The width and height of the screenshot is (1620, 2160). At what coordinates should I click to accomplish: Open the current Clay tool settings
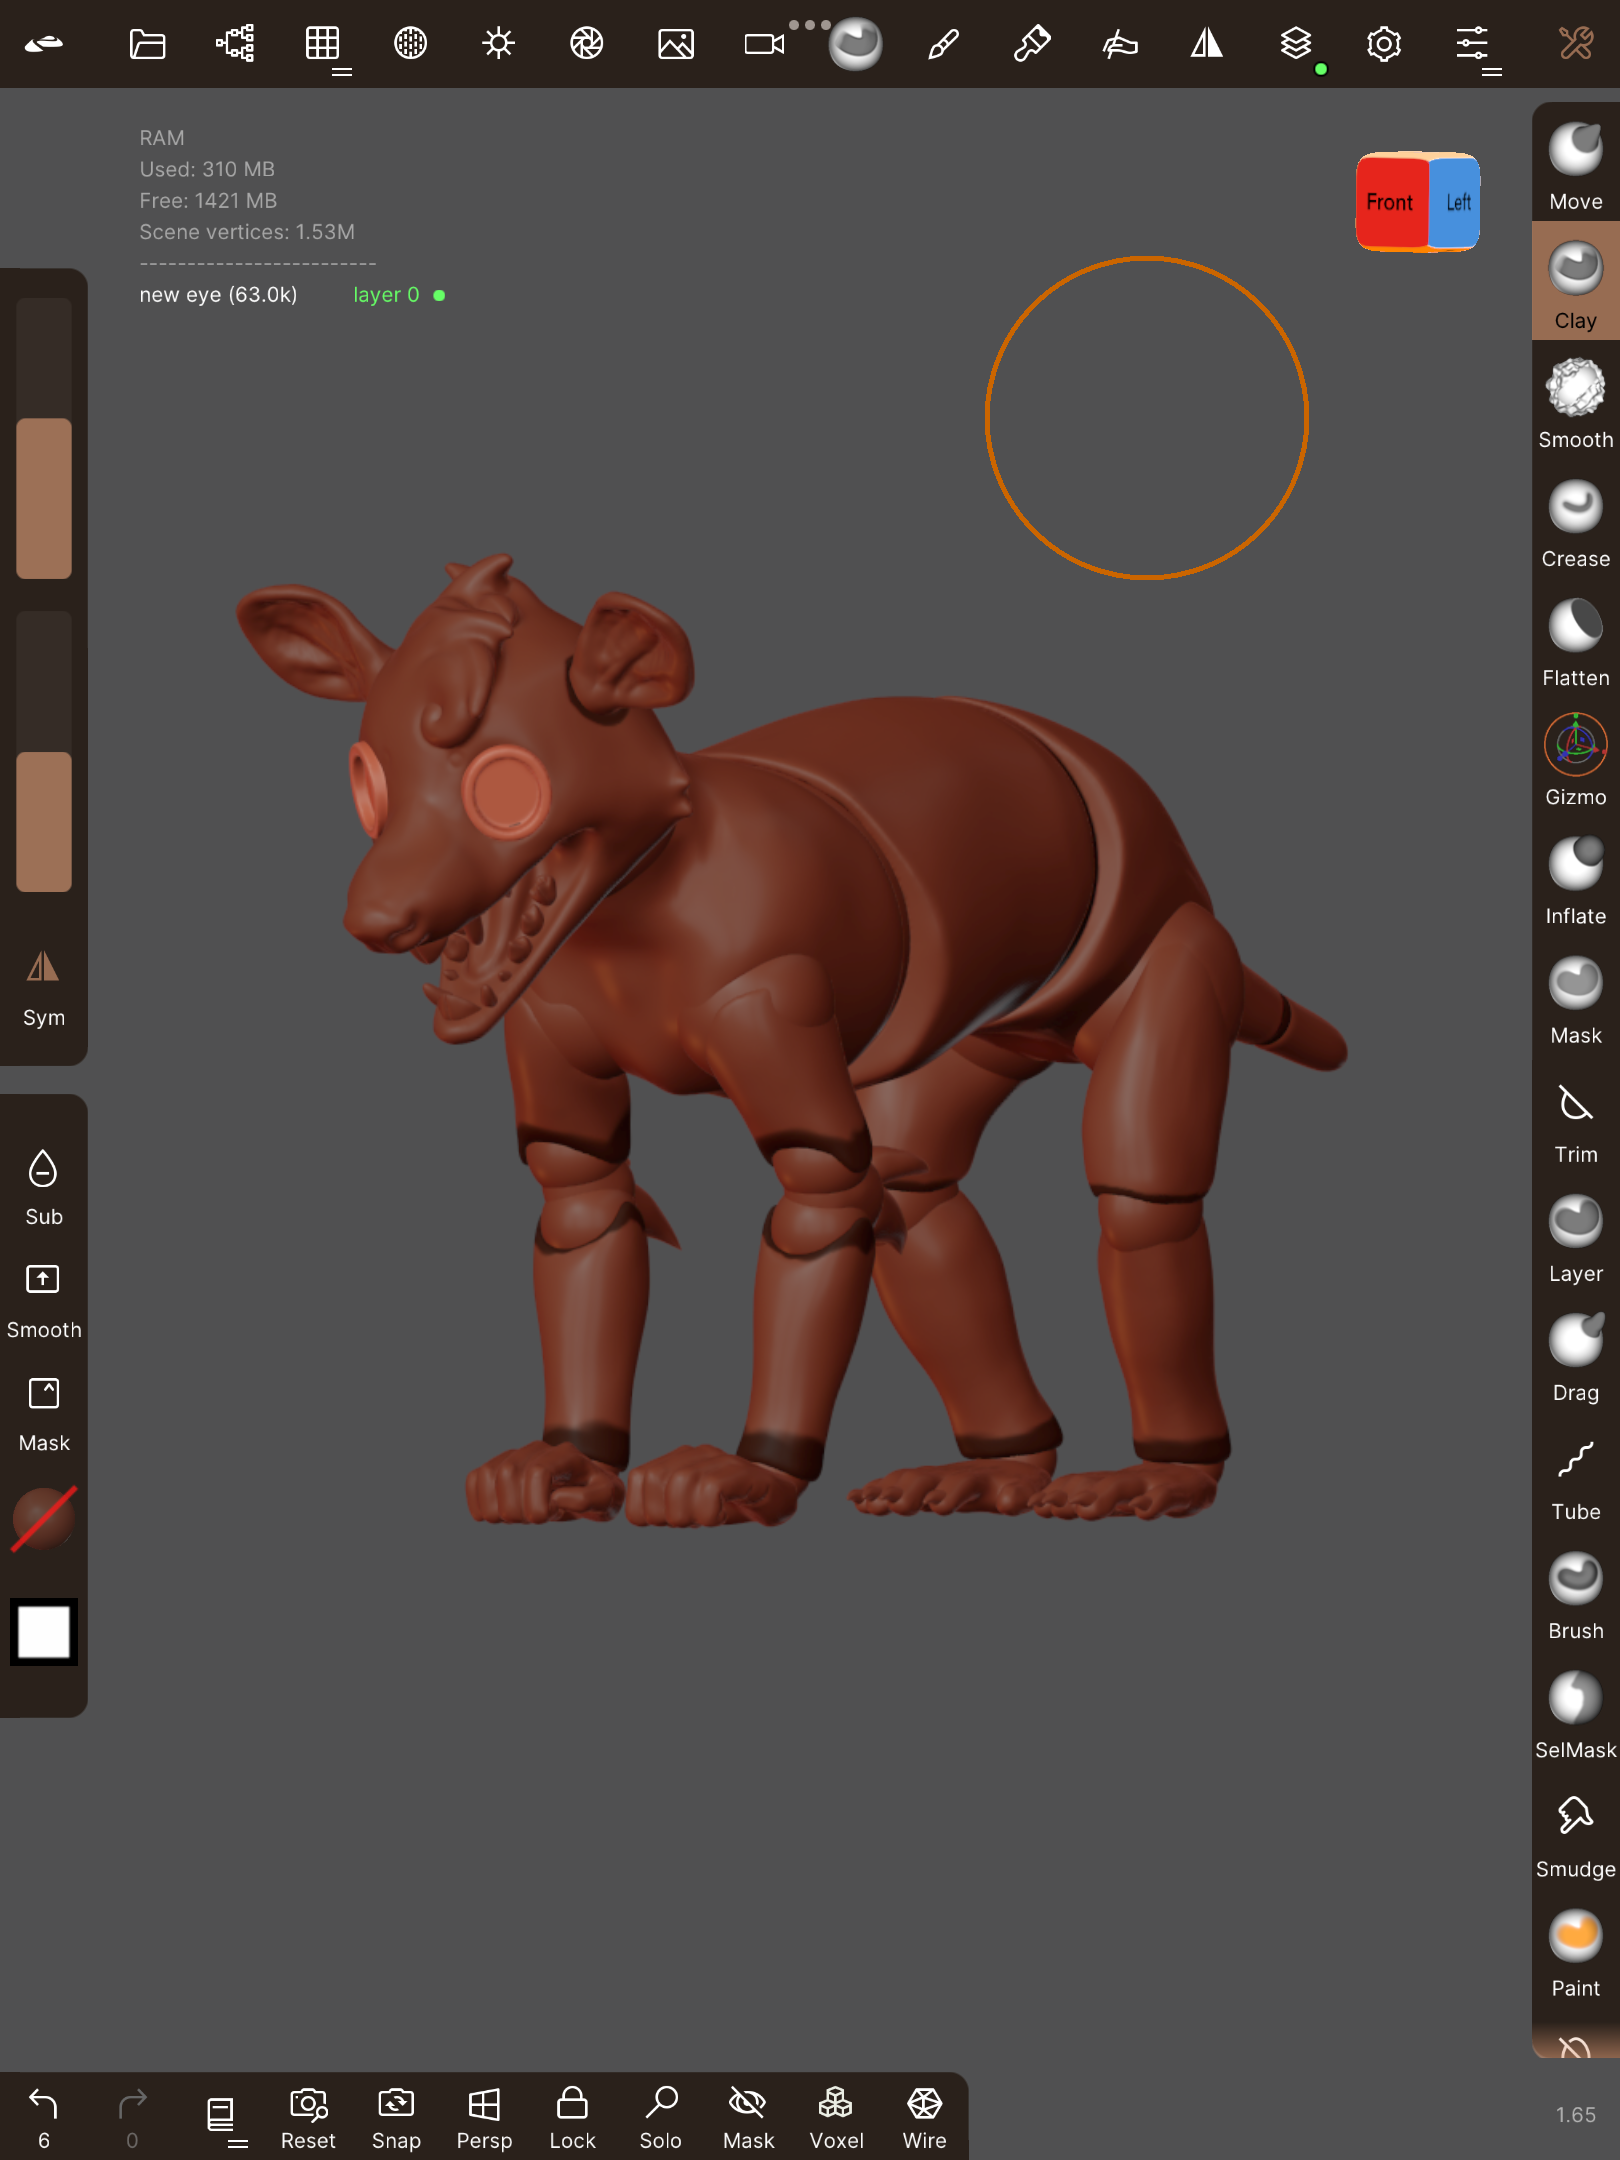coord(854,44)
